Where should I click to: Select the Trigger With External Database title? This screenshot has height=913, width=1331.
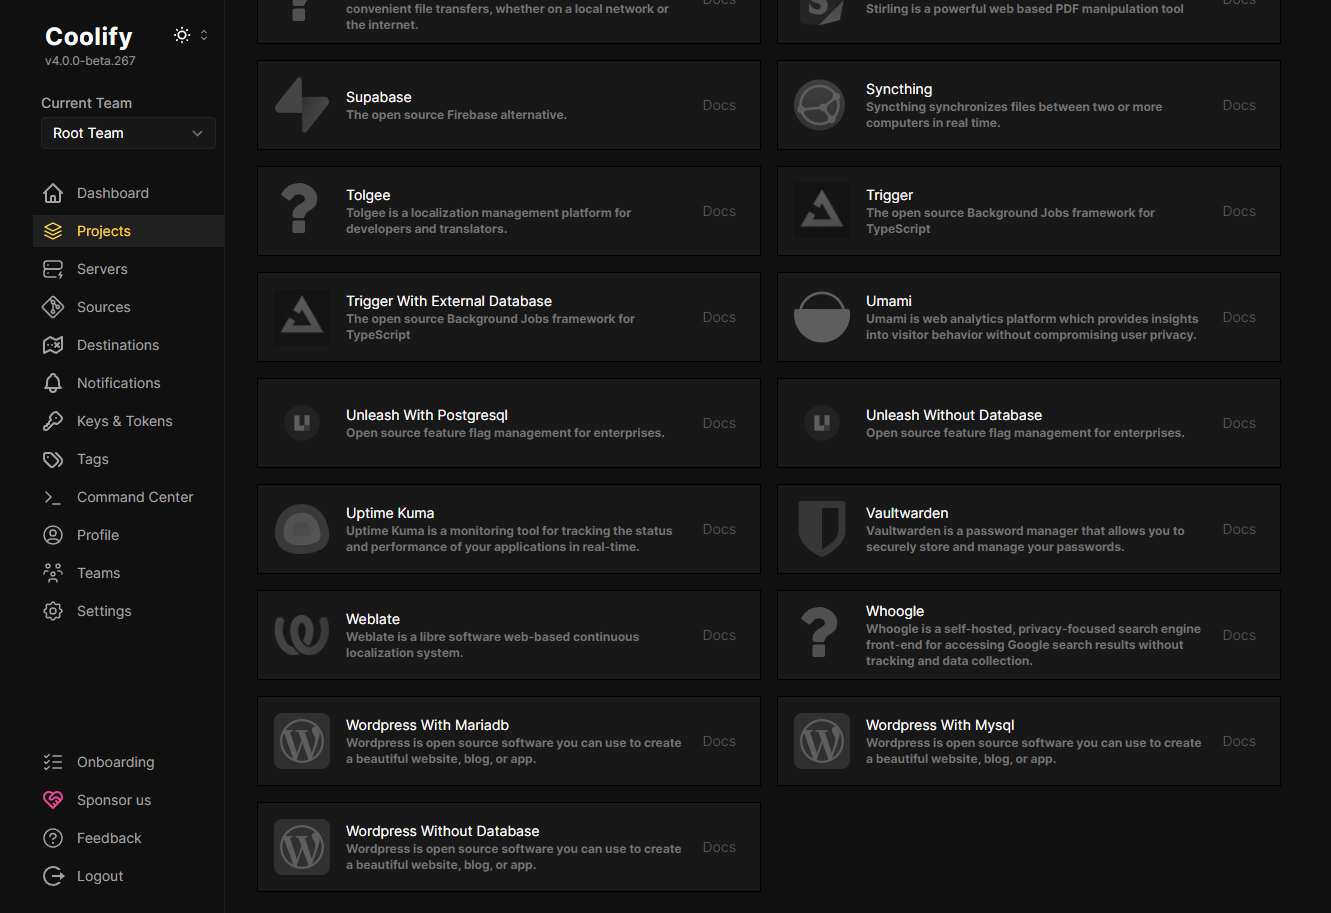click(x=449, y=301)
